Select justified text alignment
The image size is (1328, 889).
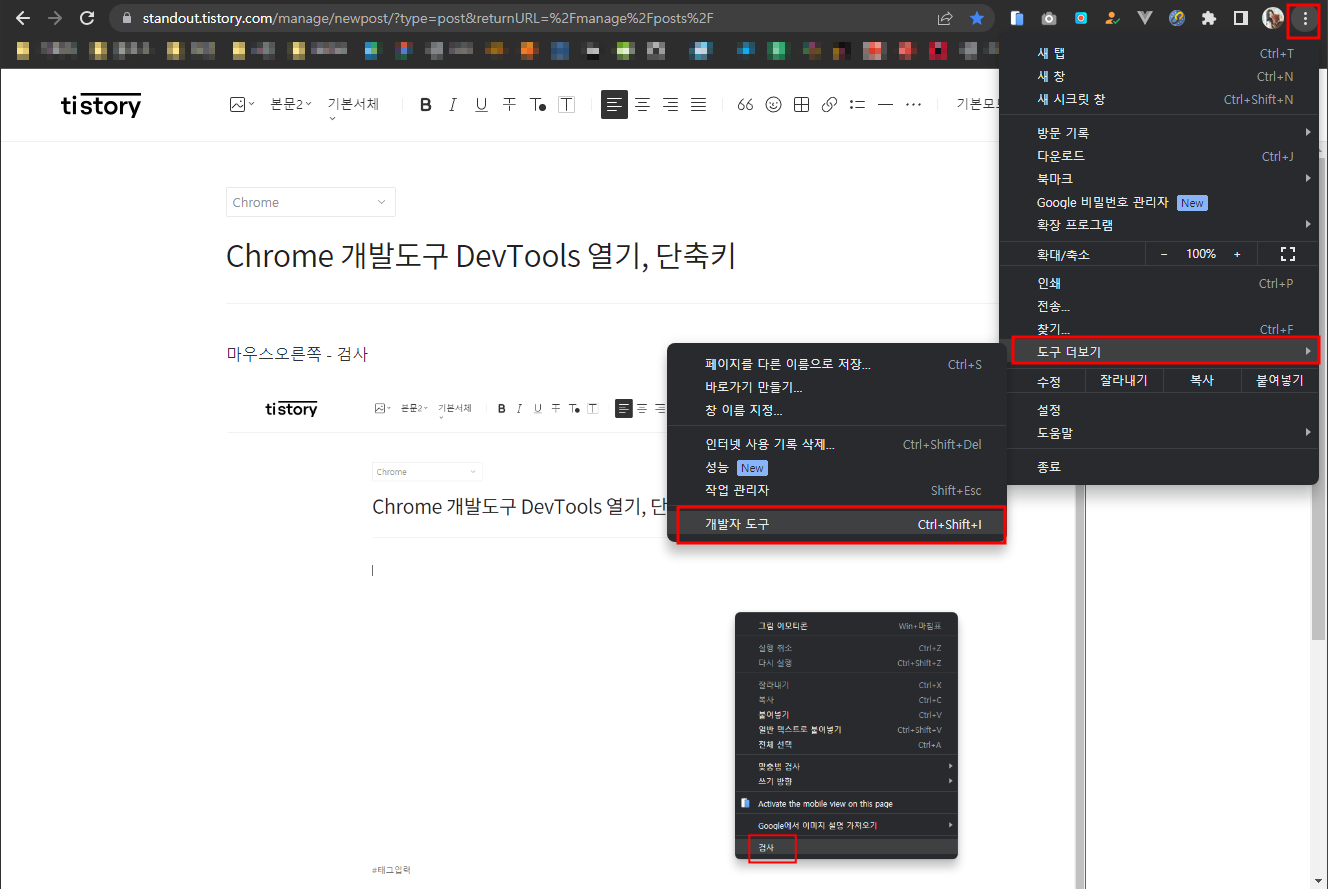(698, 104)
